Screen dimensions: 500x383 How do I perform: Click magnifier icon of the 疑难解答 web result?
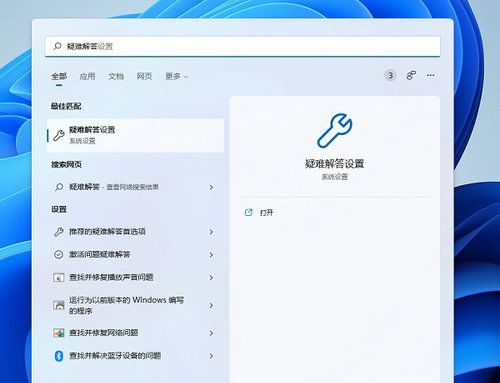coord(59,187)
